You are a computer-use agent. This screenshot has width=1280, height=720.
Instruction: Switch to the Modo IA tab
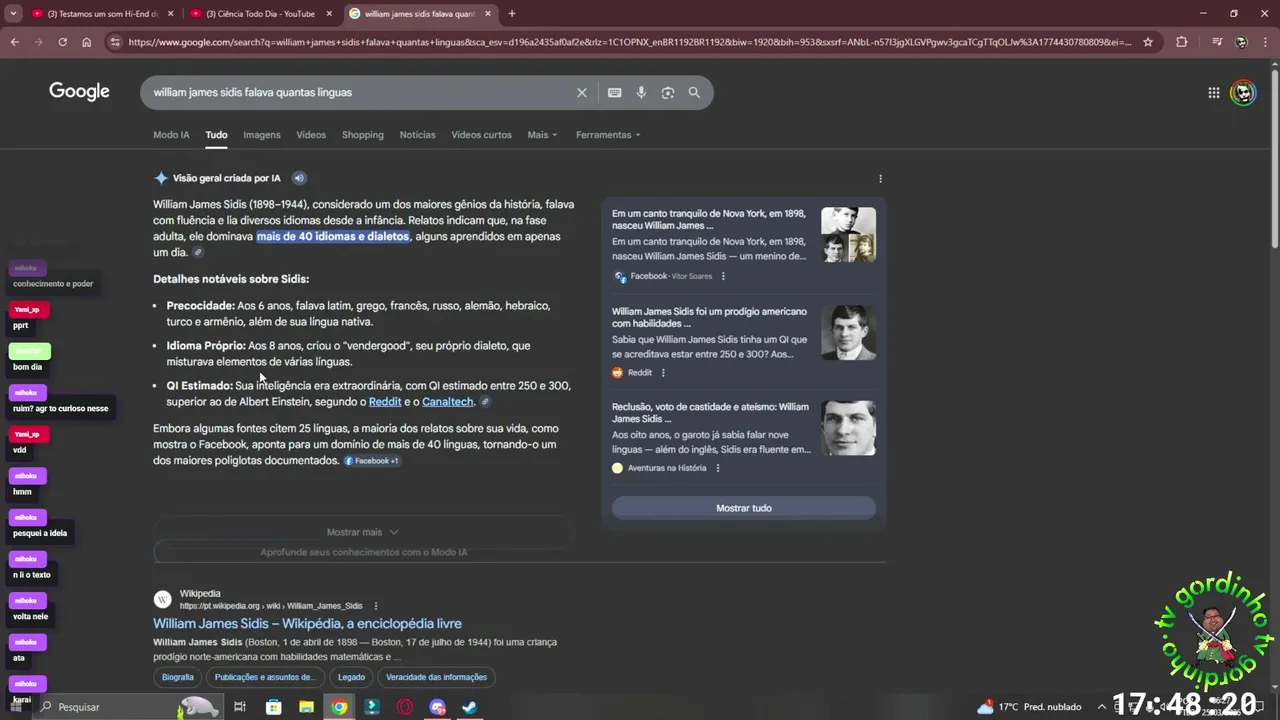tap(171, 135)
